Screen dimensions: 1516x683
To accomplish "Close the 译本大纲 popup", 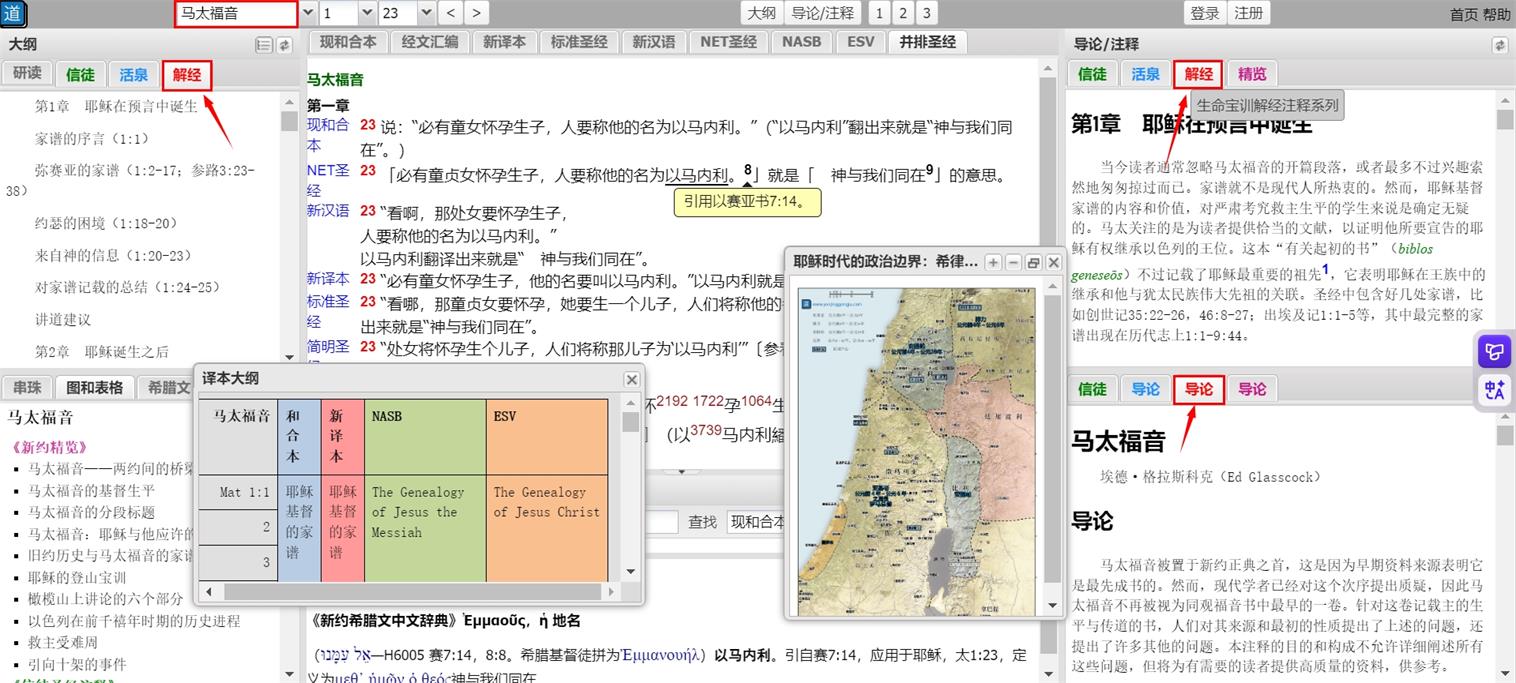I will coord(631,379).
